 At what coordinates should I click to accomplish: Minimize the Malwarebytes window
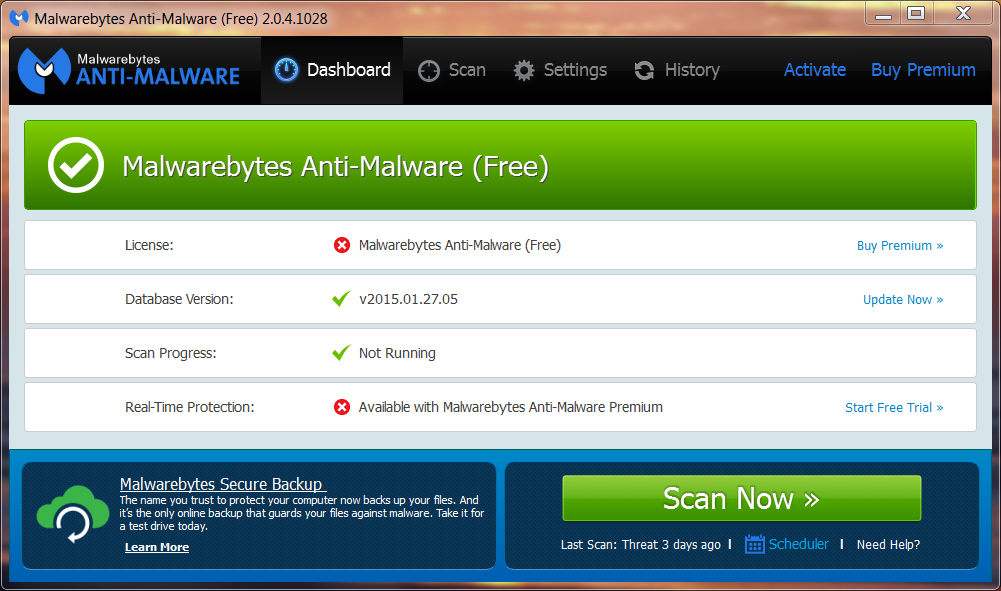click(884, 14)
